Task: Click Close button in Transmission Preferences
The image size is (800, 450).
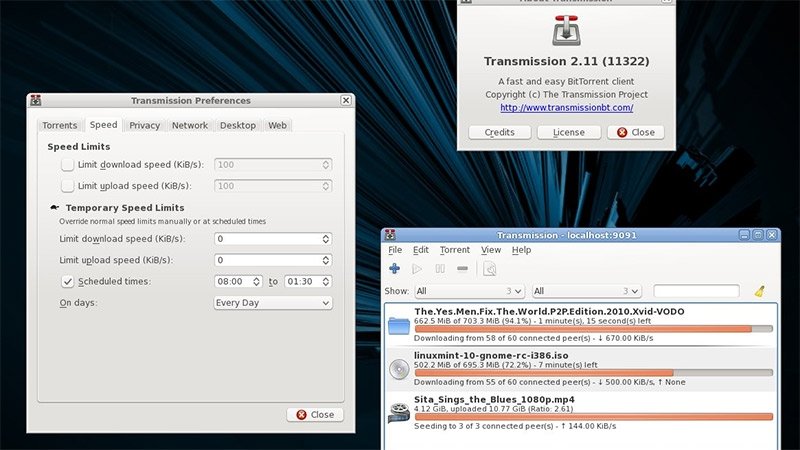Action: click(x=315, y=415)
